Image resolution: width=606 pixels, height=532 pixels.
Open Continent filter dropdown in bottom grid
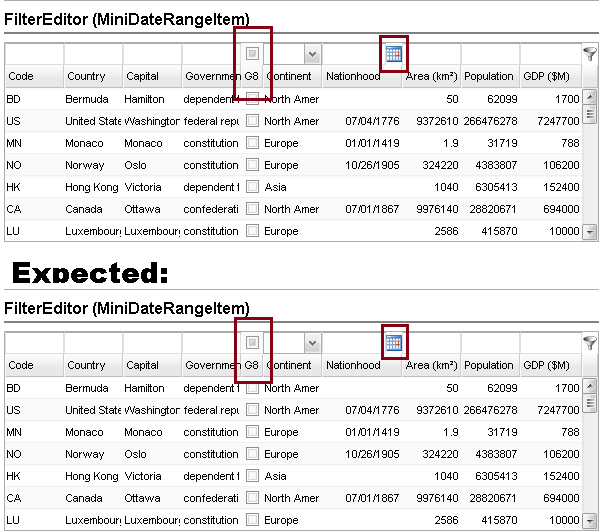tap(312, 343)
